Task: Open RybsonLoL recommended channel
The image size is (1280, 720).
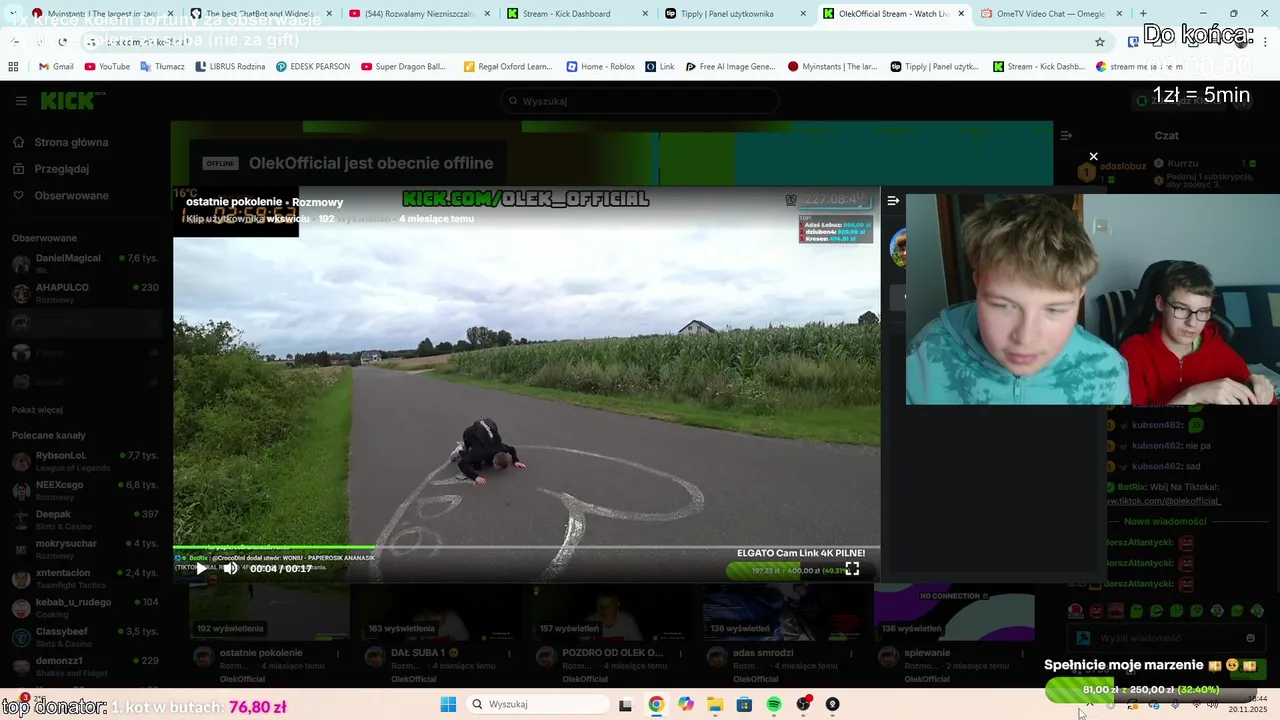Action: [x=85, y=459]
